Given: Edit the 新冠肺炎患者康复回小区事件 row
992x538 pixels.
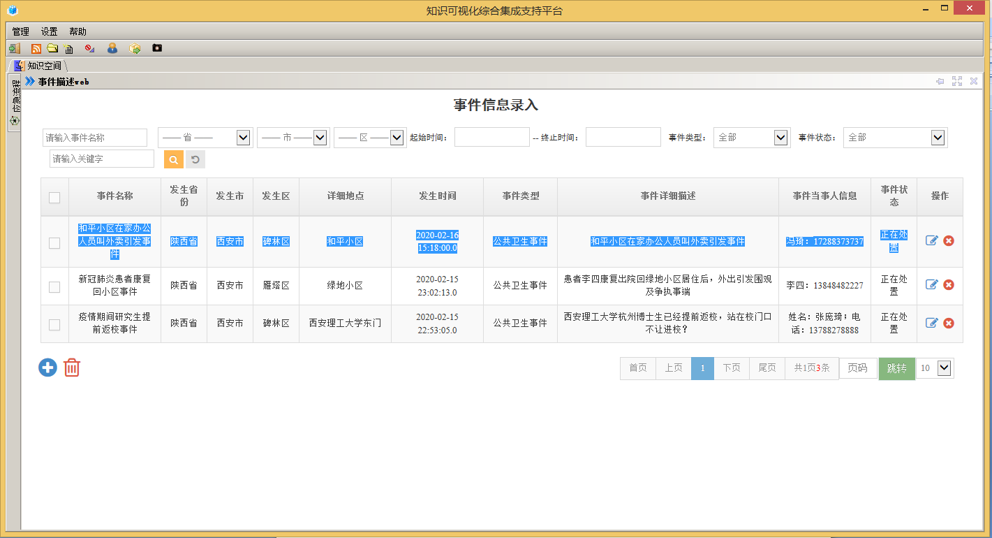Looking at the screenshot, I should tap(931, 285).
